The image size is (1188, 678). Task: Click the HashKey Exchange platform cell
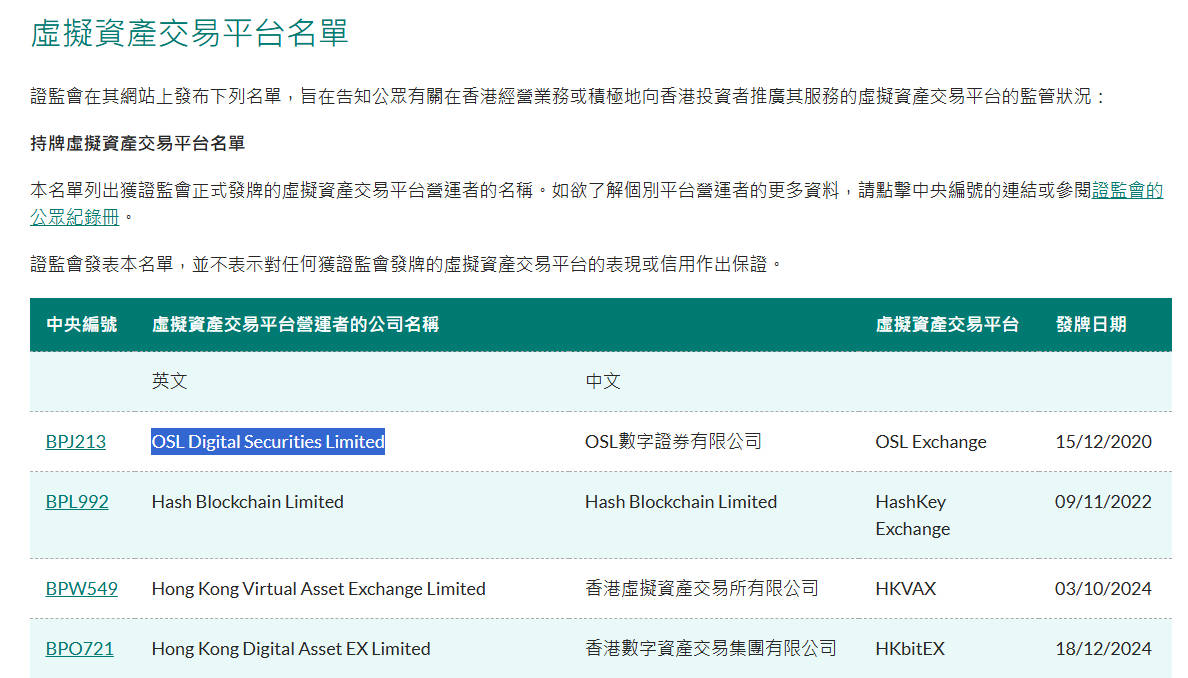[x=912, y=514]
